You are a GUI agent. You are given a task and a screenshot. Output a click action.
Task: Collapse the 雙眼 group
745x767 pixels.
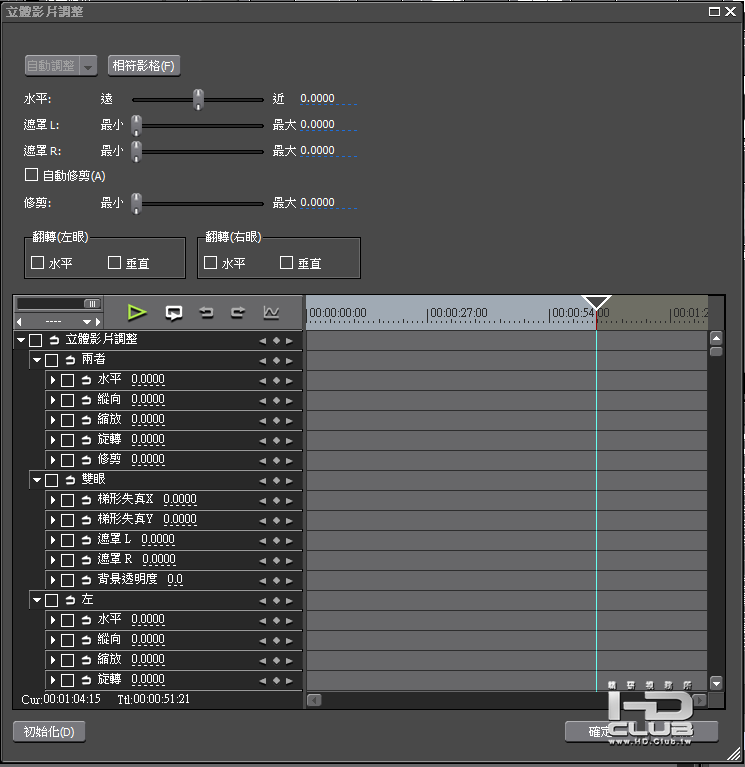(x=37, y=480)
